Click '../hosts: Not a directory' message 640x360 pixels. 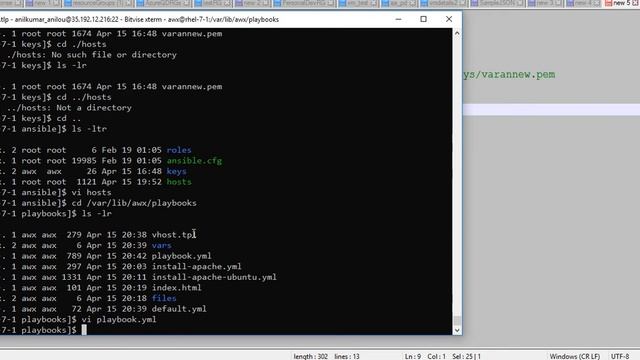click(69, 108)
